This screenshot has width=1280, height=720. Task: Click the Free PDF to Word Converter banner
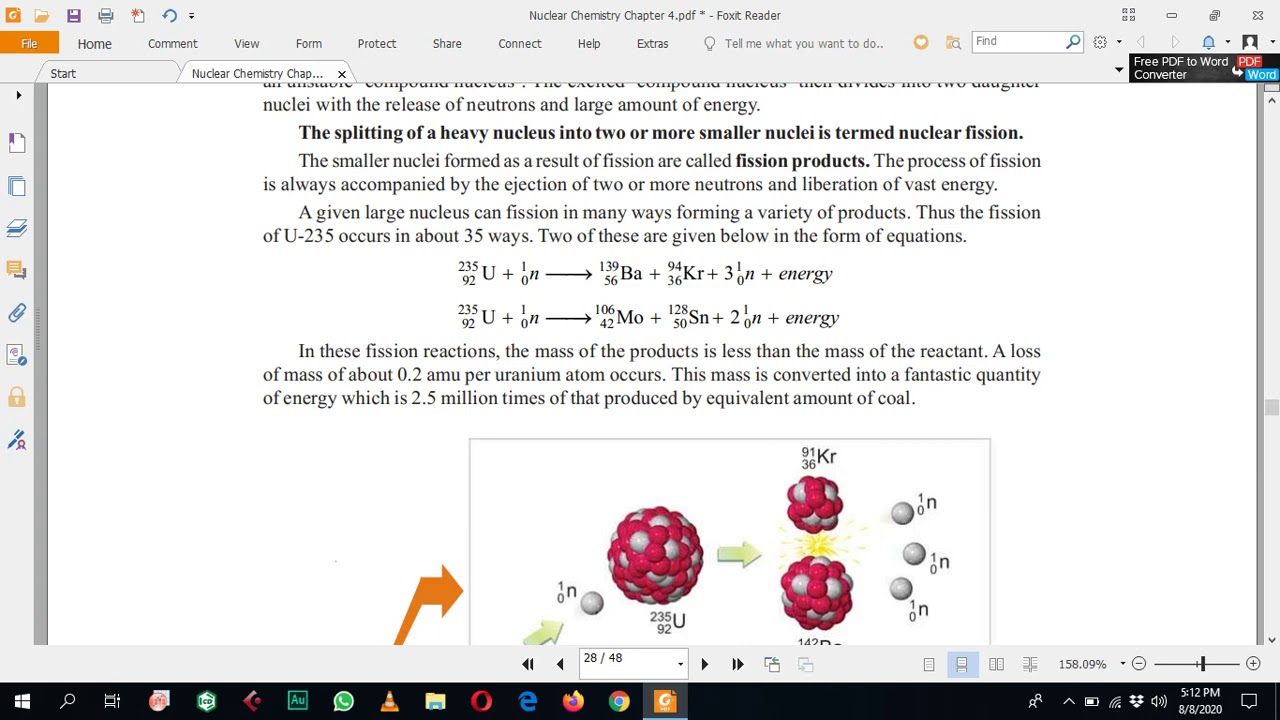point(1205,68)
